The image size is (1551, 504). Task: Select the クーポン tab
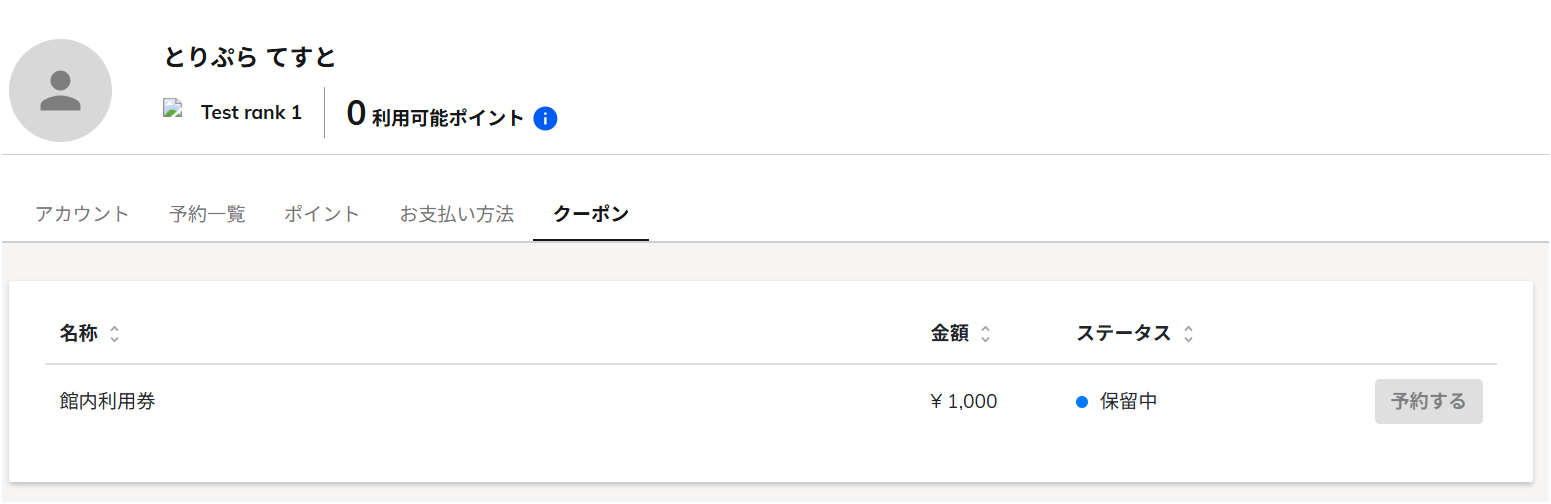[x=591, y=214]
